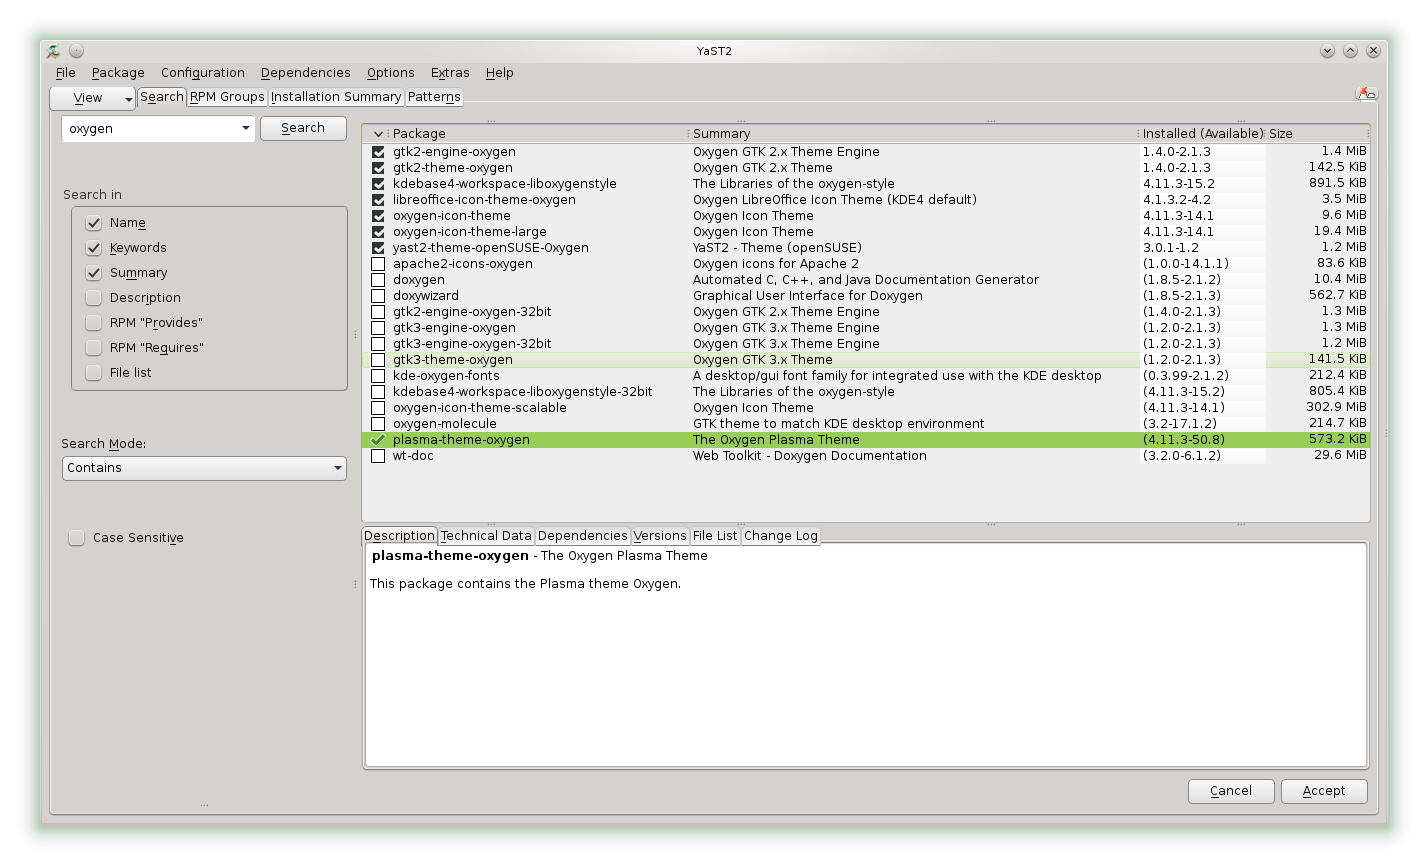Open the YaST2 window menu icon

coord(54,51)
